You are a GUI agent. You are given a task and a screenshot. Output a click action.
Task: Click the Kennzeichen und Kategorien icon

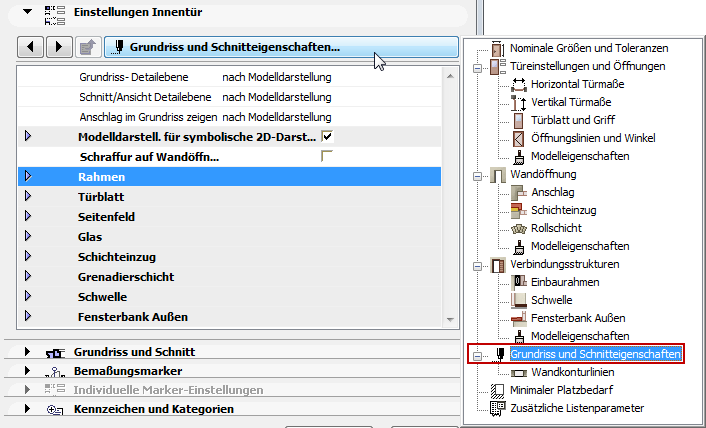[55, 410]
